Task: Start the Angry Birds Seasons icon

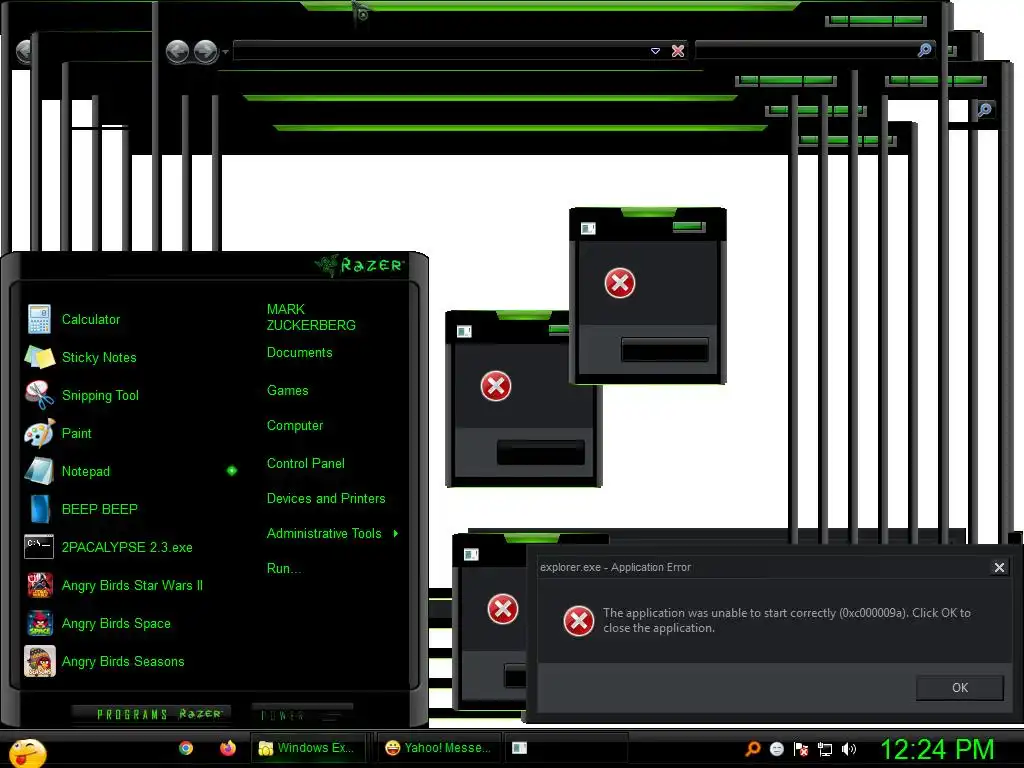Action: [x=39, y=661]
